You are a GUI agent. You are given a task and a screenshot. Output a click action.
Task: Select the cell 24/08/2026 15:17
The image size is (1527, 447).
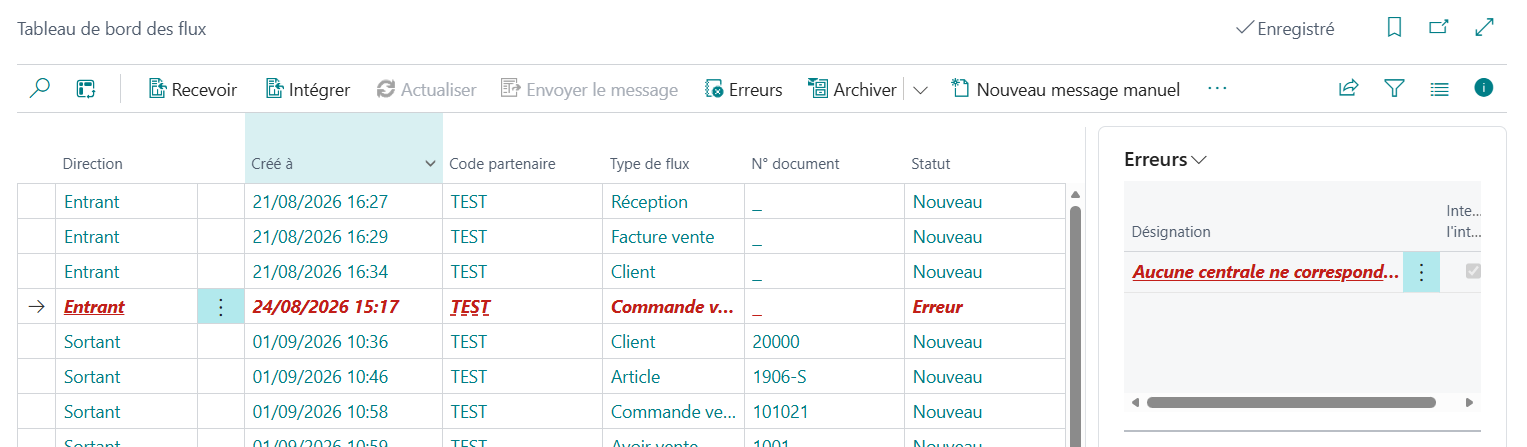[343, 307]
